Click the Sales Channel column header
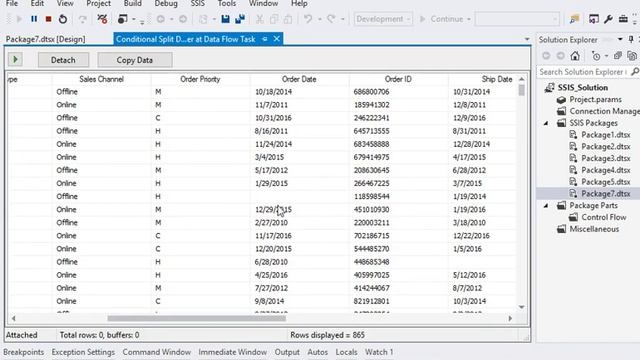Image resolution: width=640 pixels, height=360 pixels. click(x=101, y=79)
